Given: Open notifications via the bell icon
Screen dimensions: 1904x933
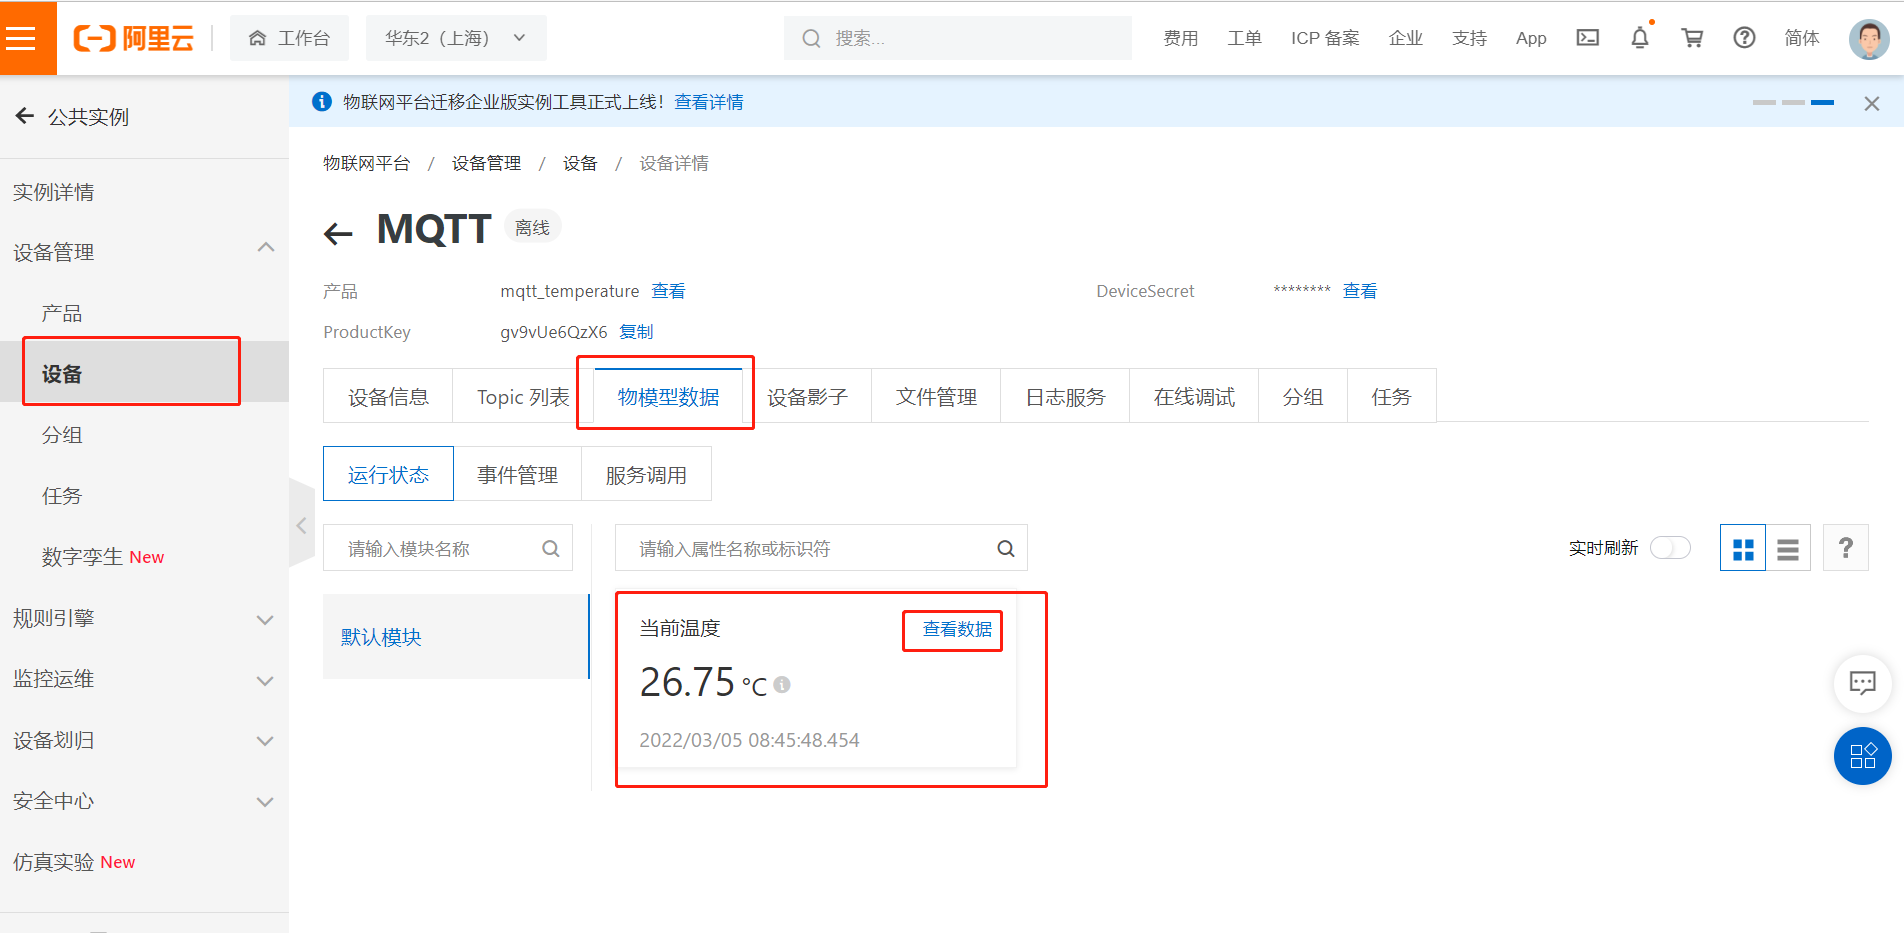Looking at the screenshot, I should point(1639,37).
